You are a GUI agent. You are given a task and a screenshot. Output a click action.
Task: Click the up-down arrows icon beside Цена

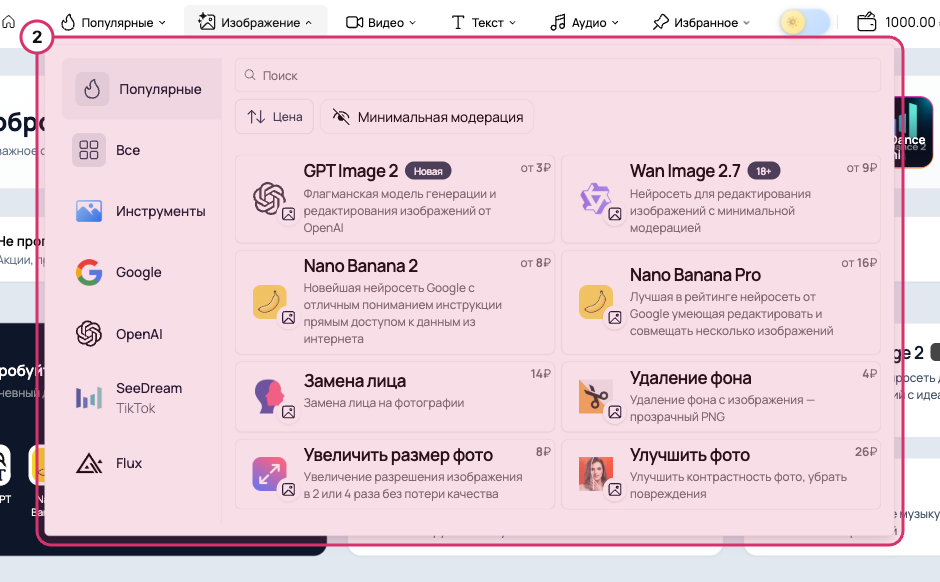tap(256, 116)
